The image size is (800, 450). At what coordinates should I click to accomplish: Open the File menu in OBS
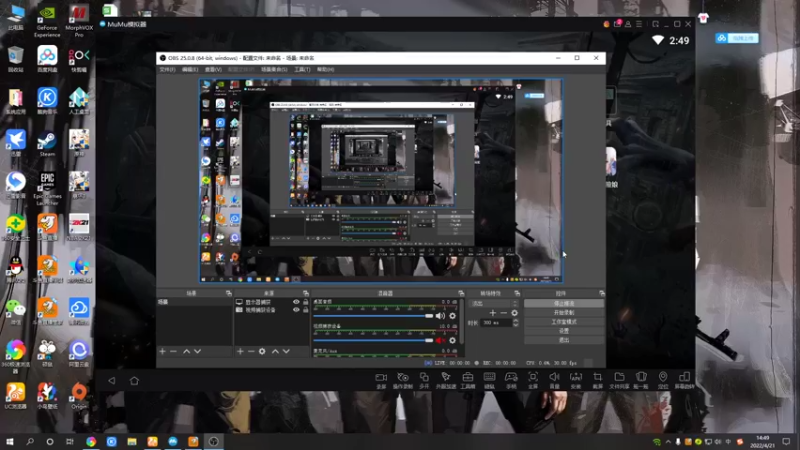point(167,69)
